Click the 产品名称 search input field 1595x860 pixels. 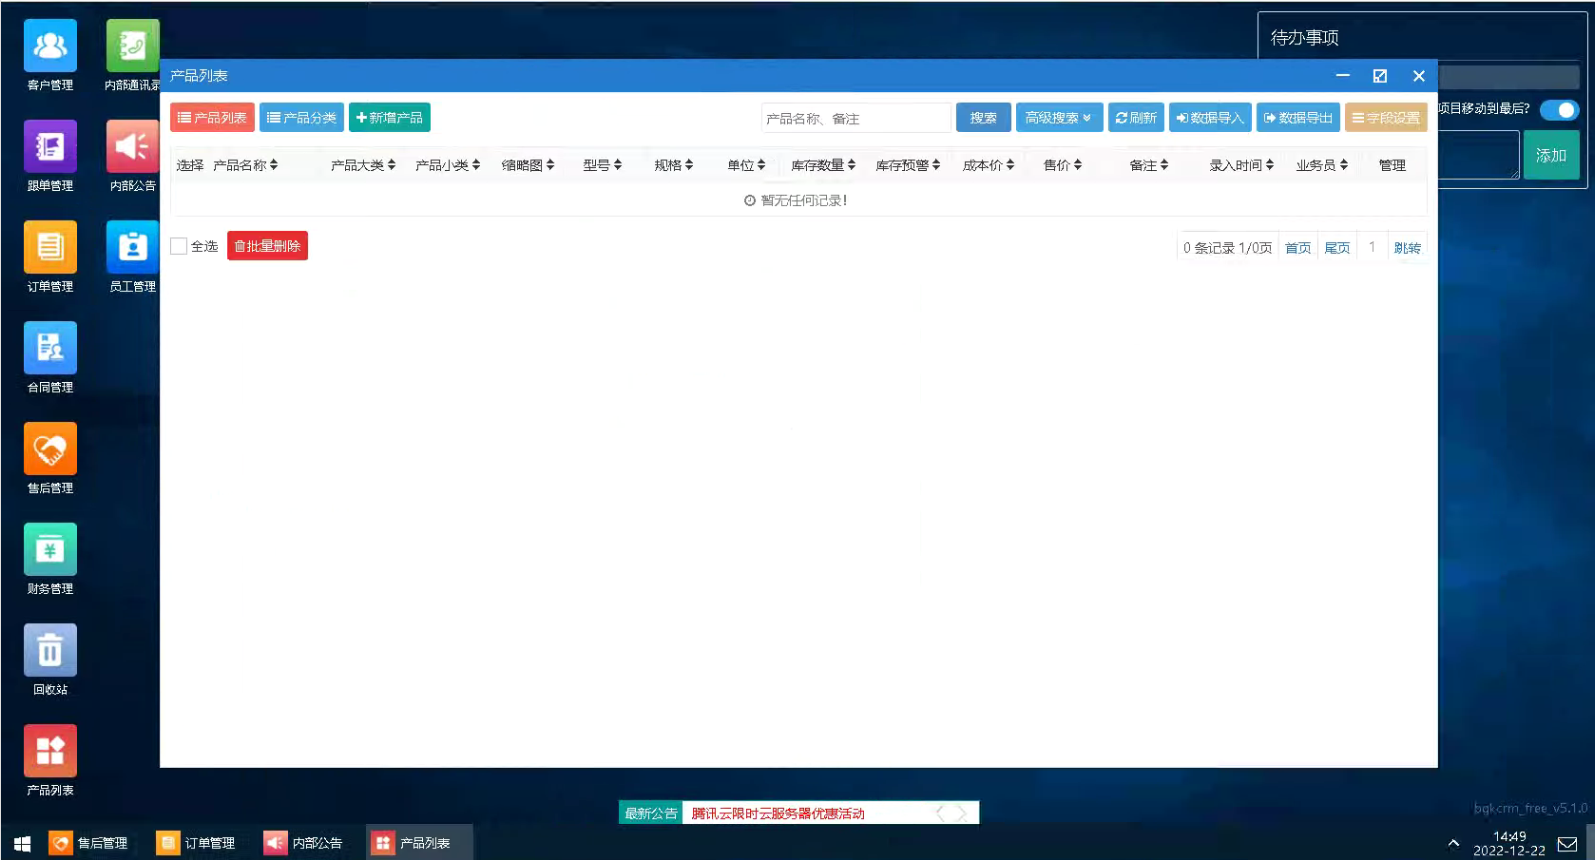(x=856, y=118)
